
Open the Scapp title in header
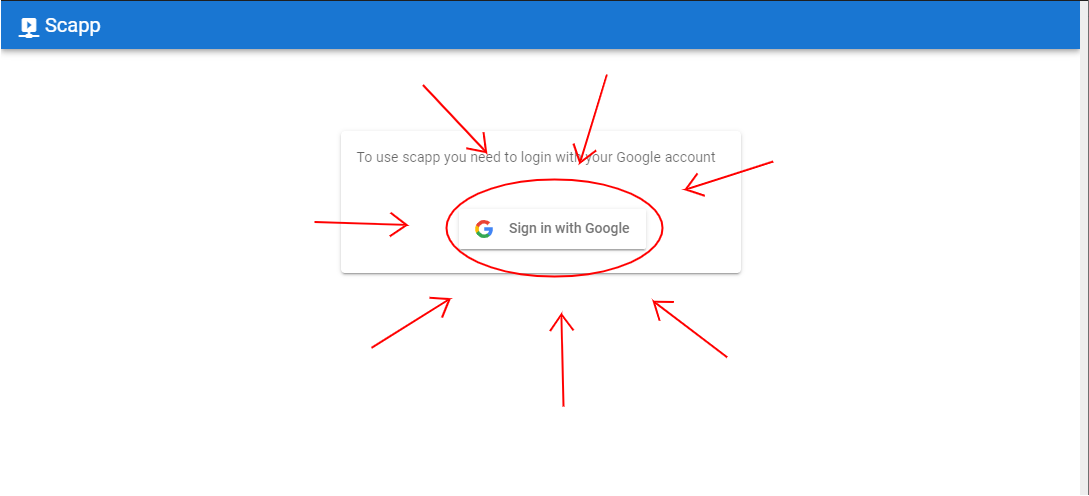(x=72, y=26)
